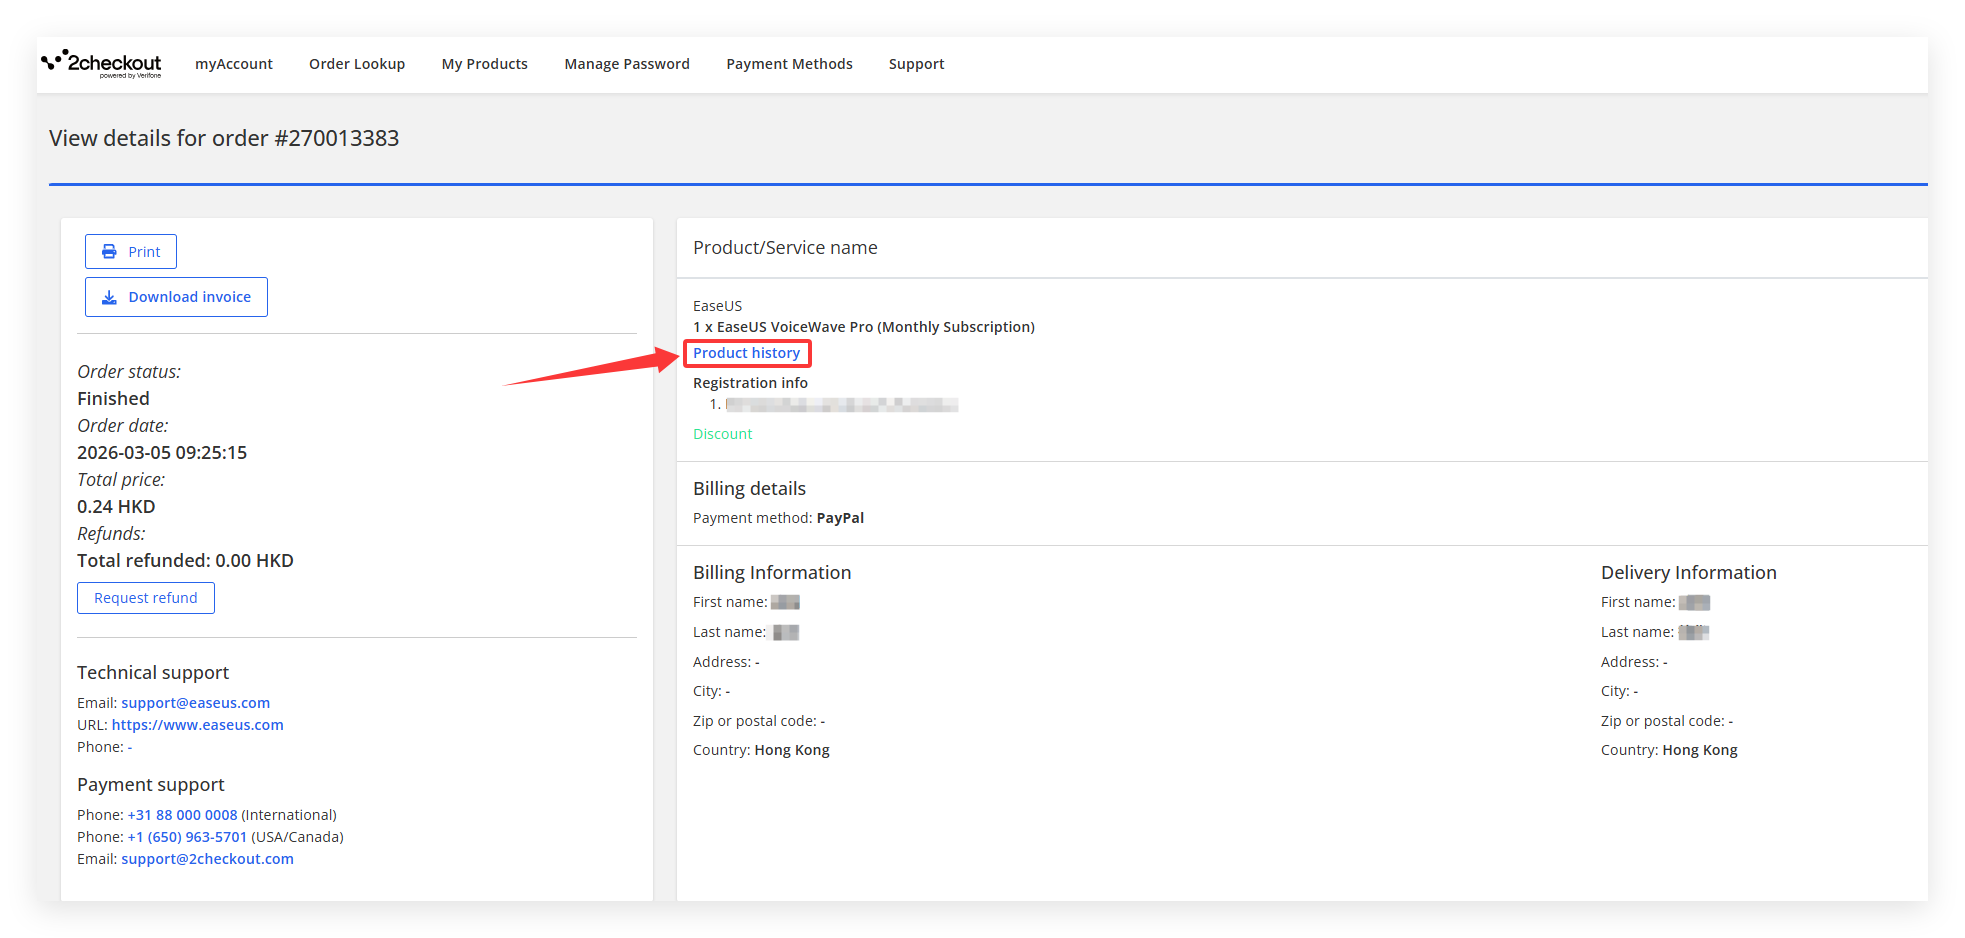
Task: Open the myAccount menu item
Action: tap(234, 64)
